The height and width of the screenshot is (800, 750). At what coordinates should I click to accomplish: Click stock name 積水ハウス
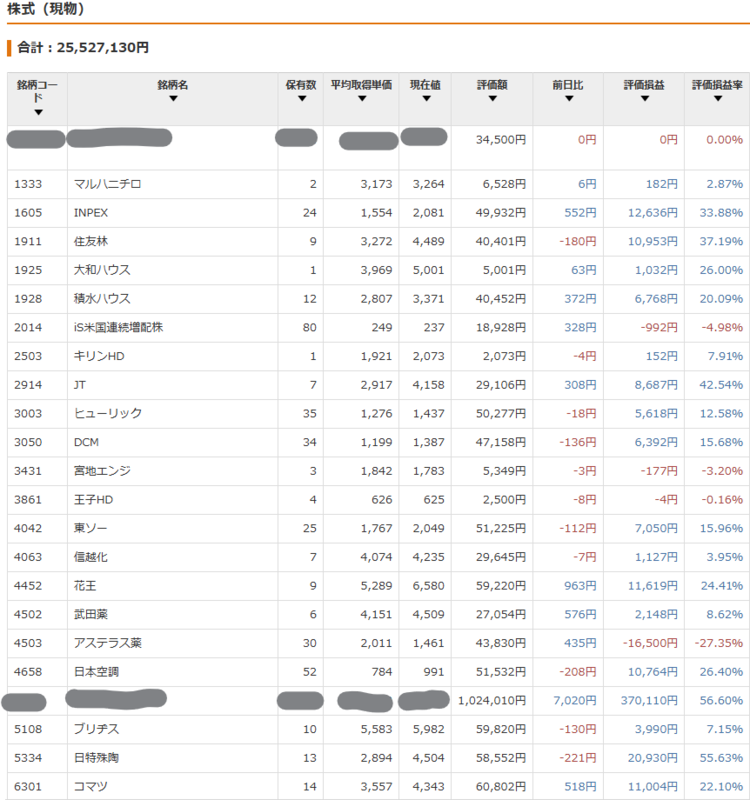point(102,298)
